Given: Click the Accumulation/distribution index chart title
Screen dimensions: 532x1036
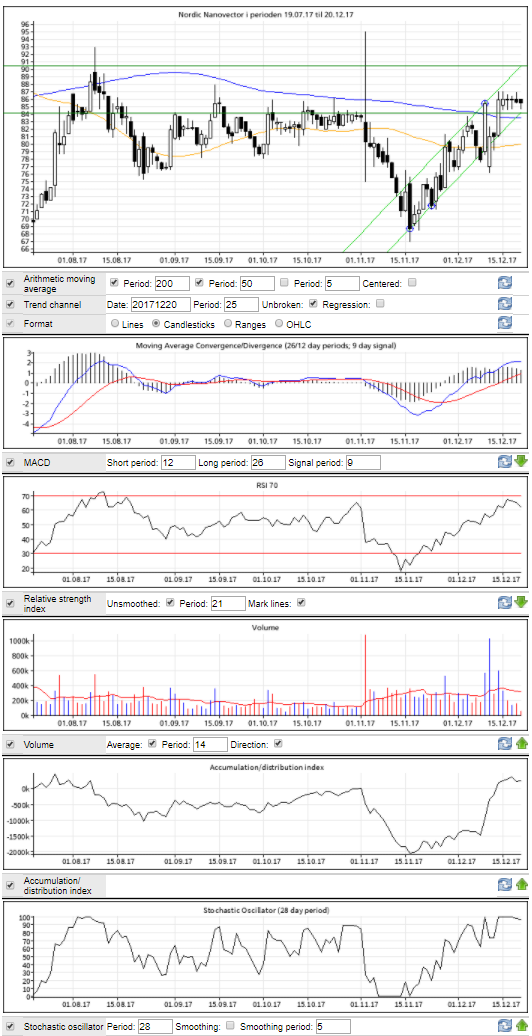Looking at the screenshot, I should coord(266,767).
